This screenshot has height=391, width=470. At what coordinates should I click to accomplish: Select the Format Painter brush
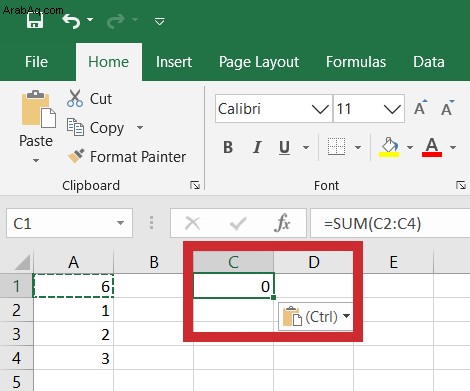click(x=76, y=156)
